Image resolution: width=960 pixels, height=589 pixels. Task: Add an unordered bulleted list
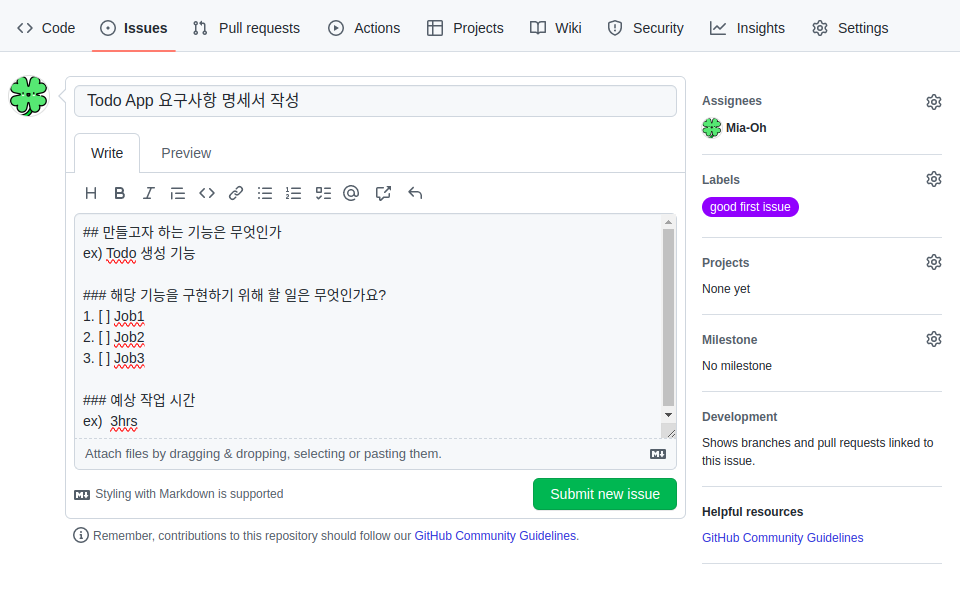264,193
